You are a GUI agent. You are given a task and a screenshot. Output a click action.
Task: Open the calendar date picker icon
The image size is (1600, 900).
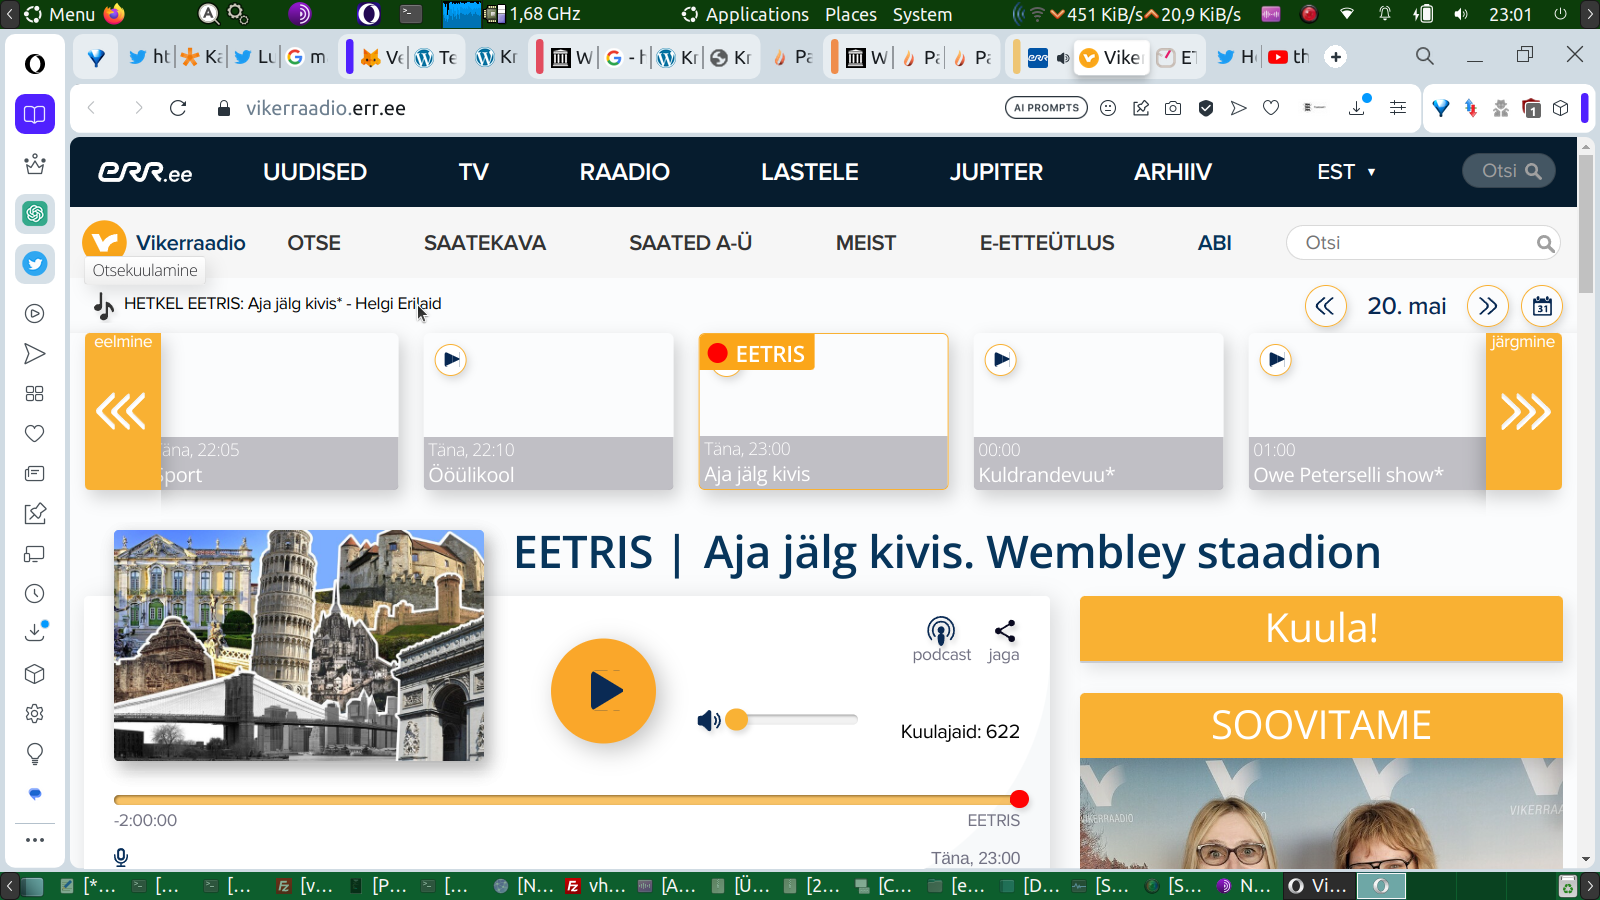point(1542,306)
